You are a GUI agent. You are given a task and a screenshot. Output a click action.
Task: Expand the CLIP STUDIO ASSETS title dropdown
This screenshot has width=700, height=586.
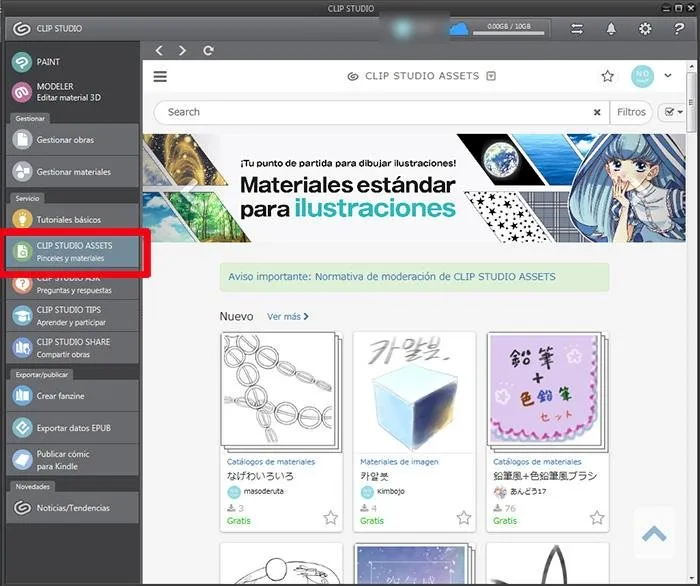click(x=491, y=76)
